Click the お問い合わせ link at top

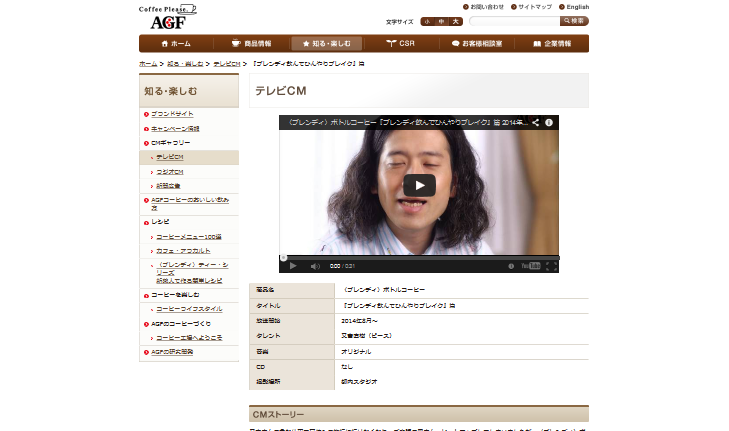click(x=483, y=7)
